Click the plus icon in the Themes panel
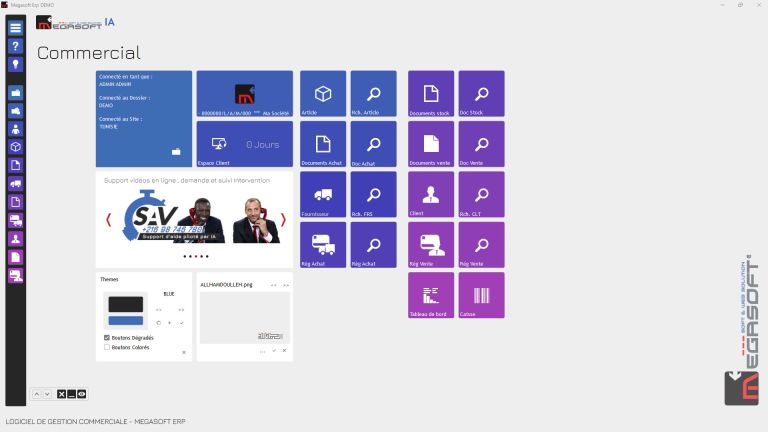 pyautogui.click(x=170, y=323)
